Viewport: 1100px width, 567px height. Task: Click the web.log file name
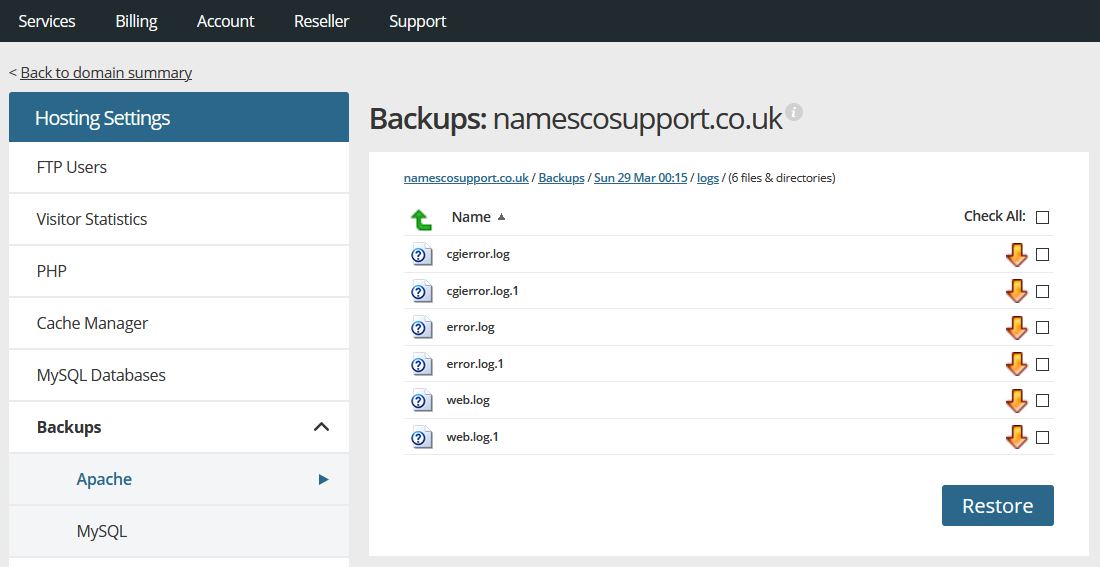pyautogui.click(x=468, y=400)
